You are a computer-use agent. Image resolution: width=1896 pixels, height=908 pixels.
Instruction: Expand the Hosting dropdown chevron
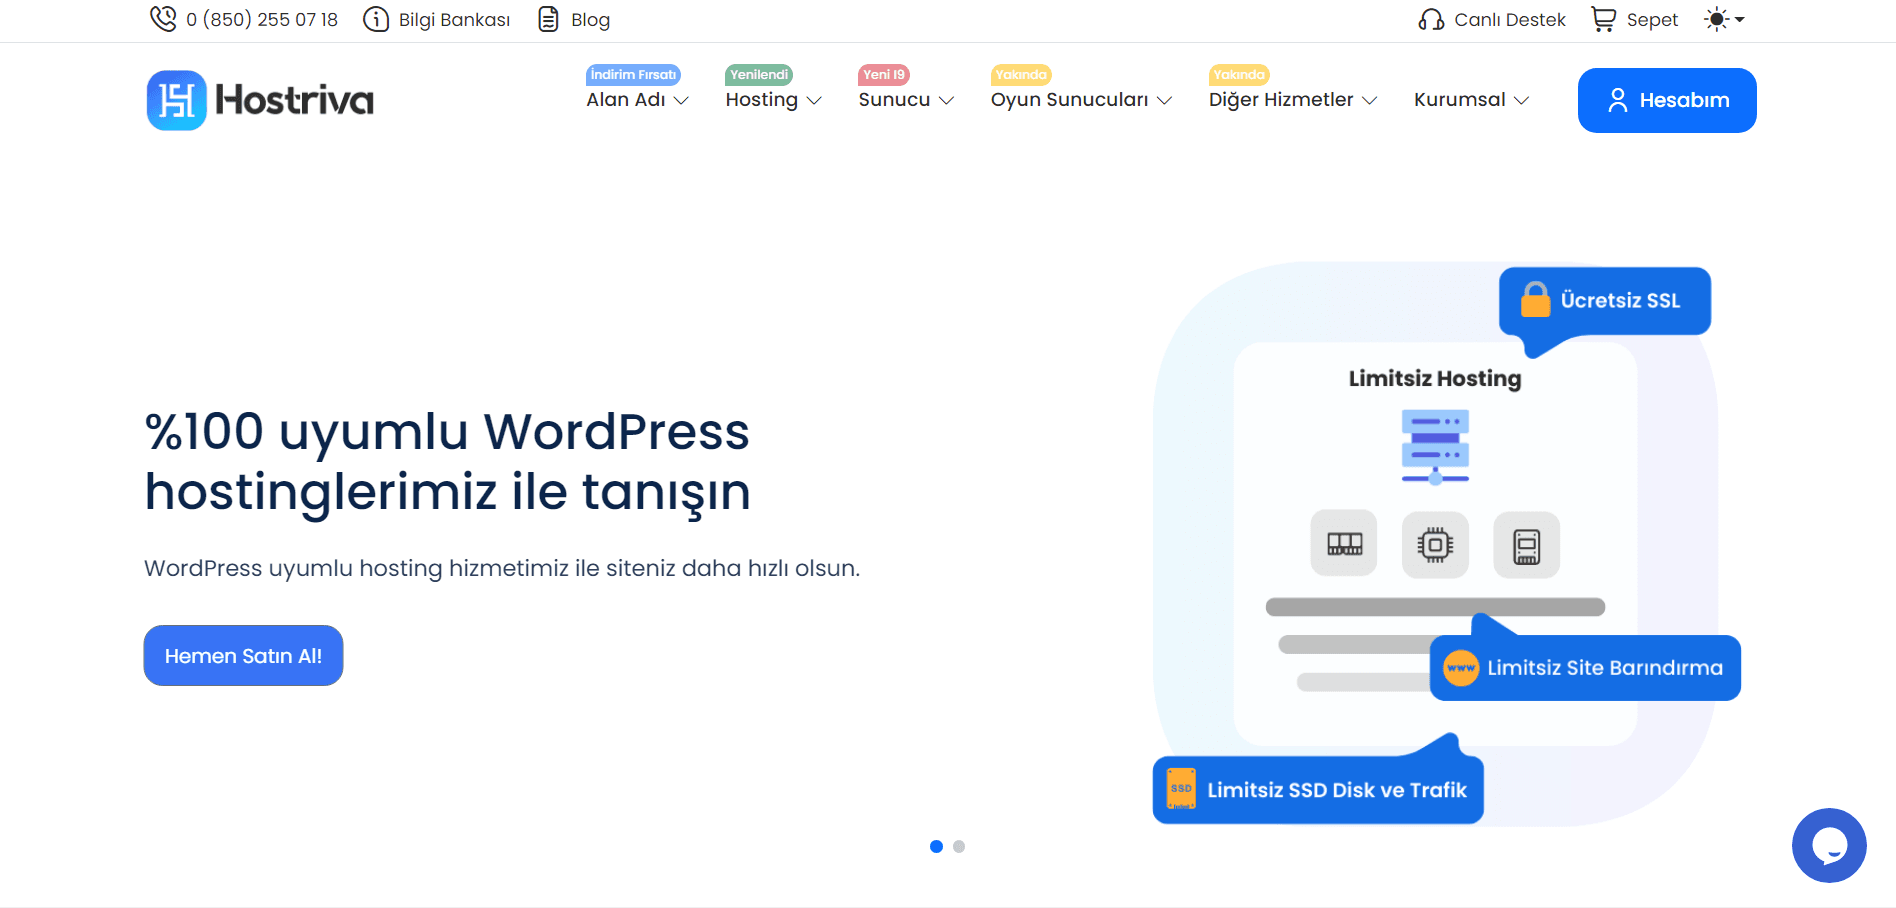click(x=814, y=100)
